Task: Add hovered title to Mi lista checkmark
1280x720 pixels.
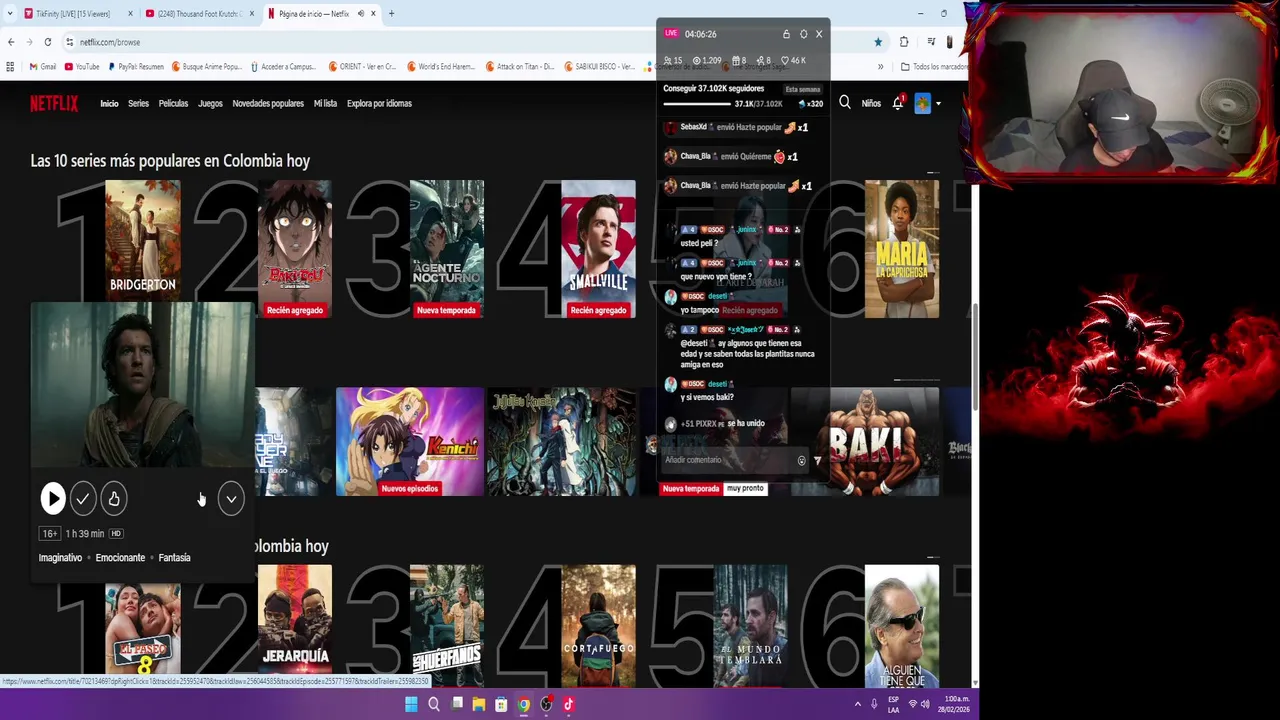Action: (x=83, y=499)
